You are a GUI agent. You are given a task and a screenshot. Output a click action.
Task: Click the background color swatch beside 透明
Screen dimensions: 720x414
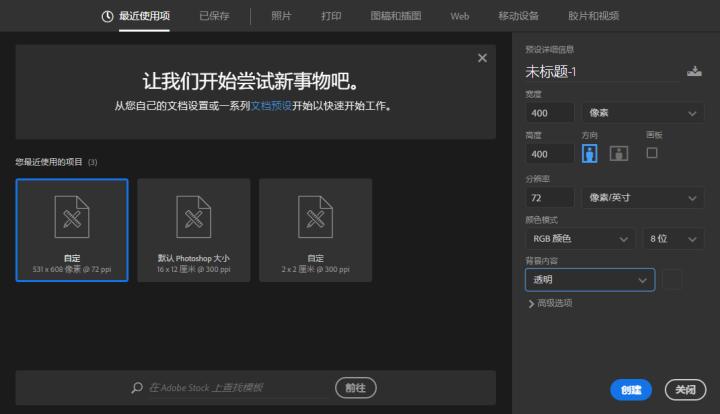672,280
